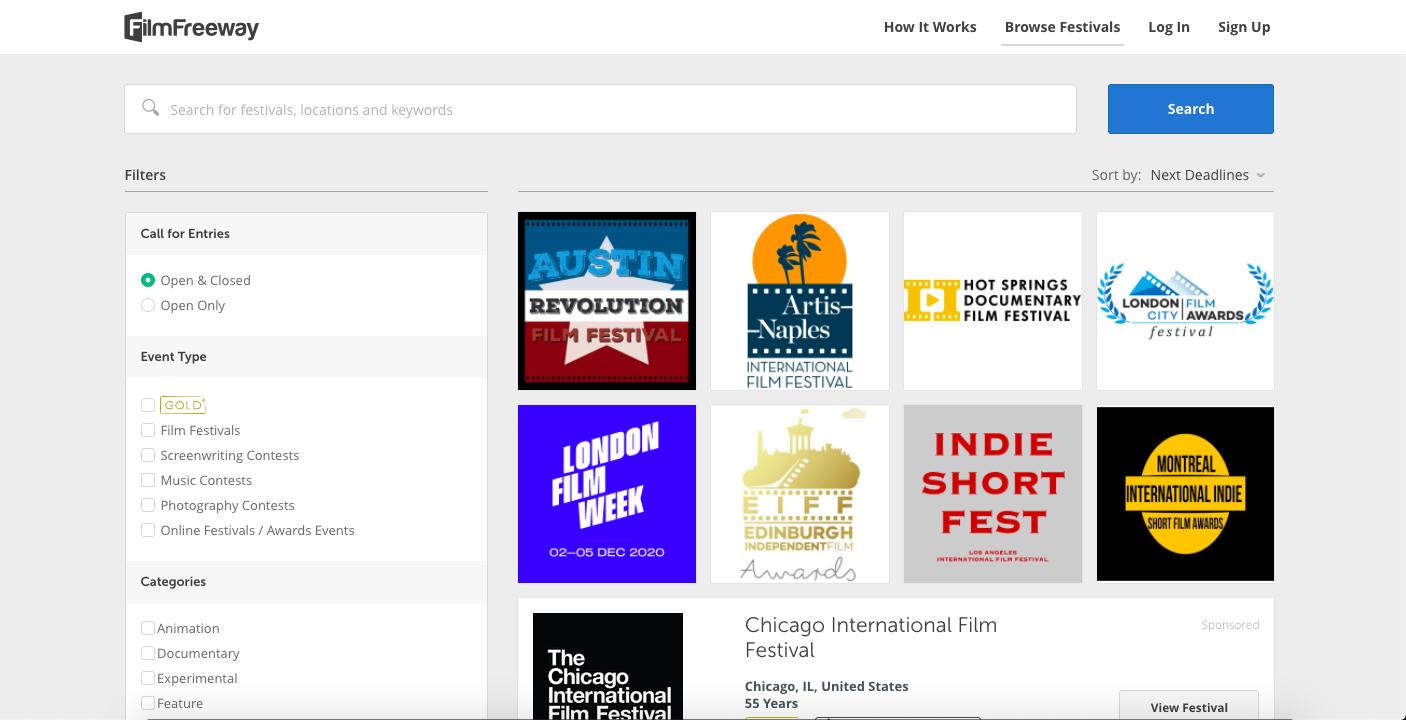Open London Film Week thumbnail

point(607,494)
